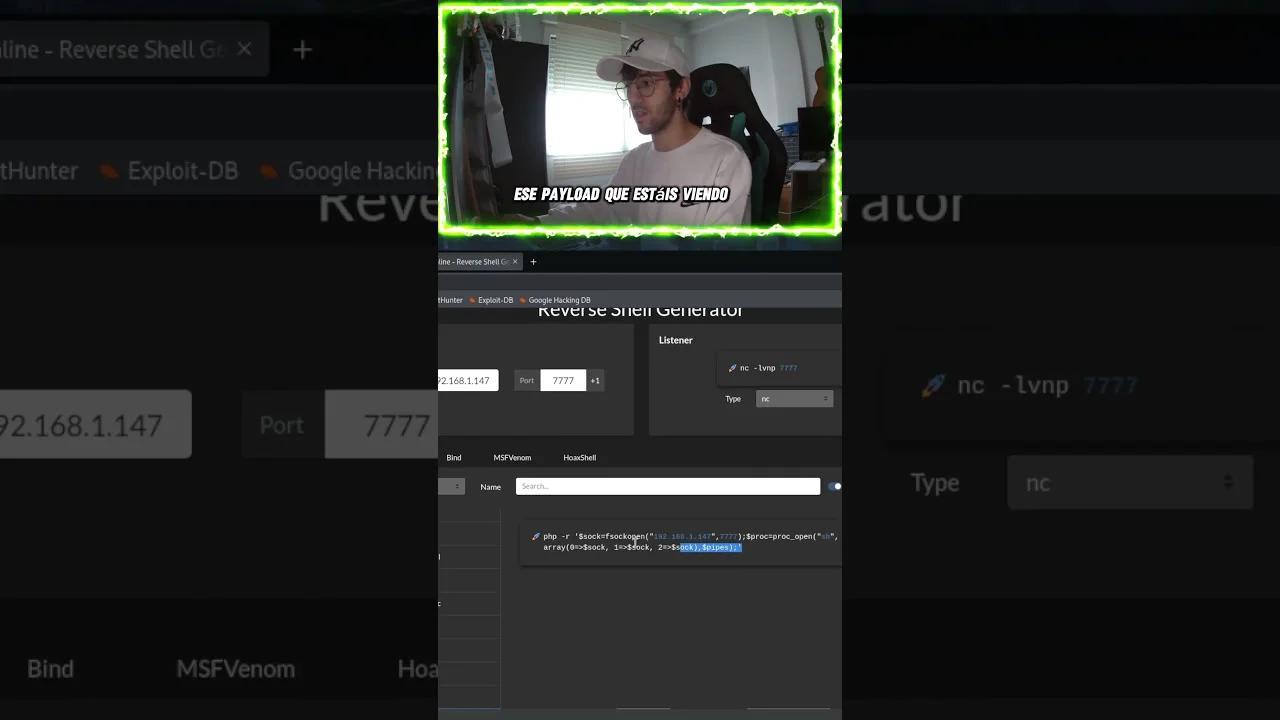The image size is (1280, 720).
Task: Click the rocket icon beside the php payload
Action: (x=536, y=537)
